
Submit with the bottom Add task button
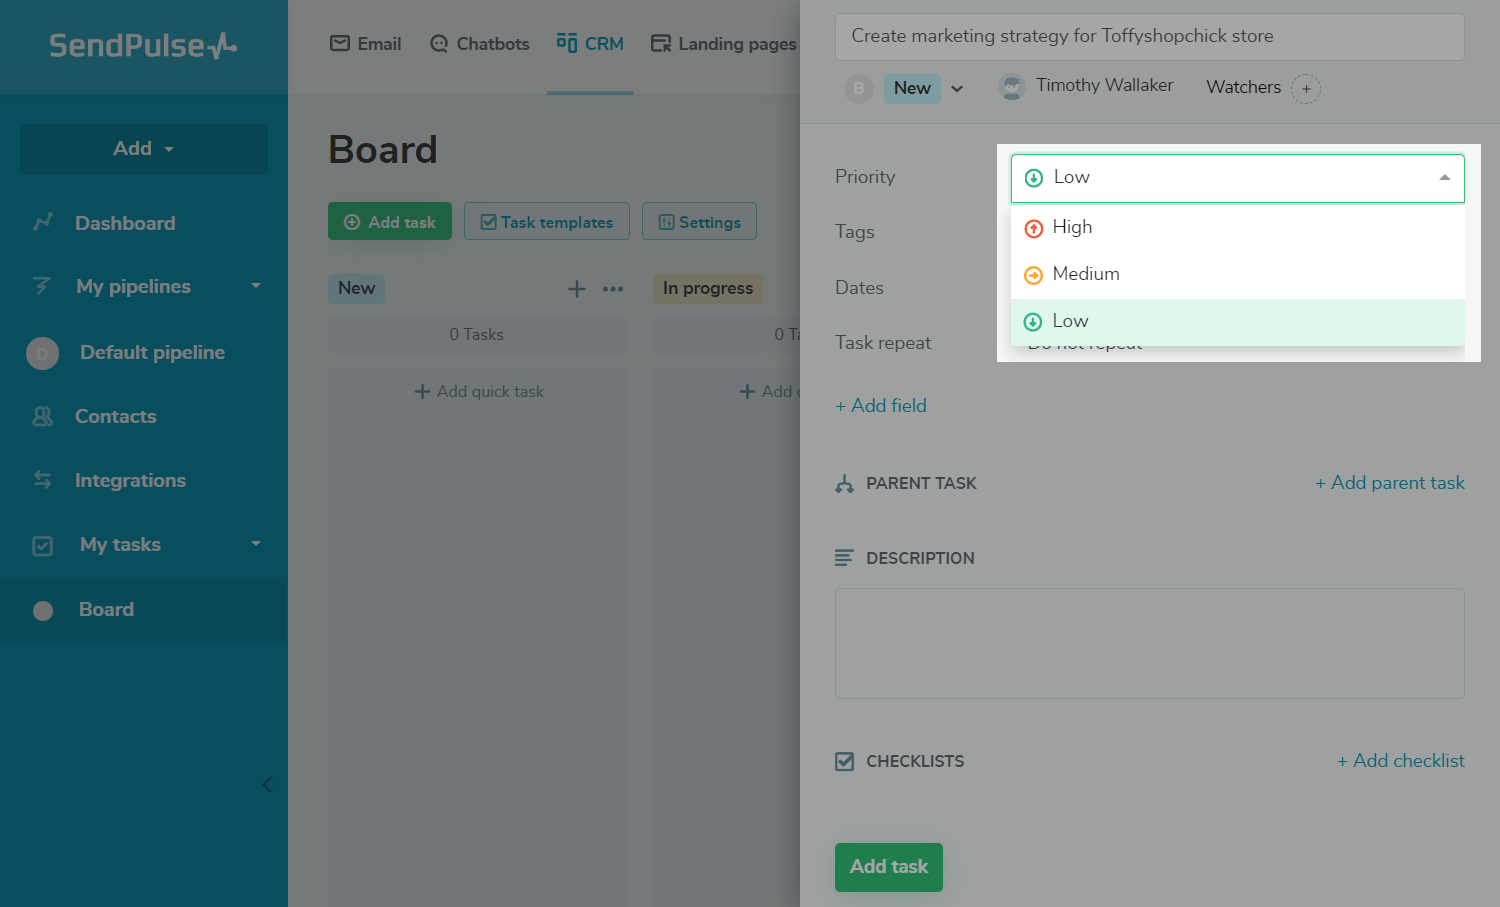pos(889,867)
